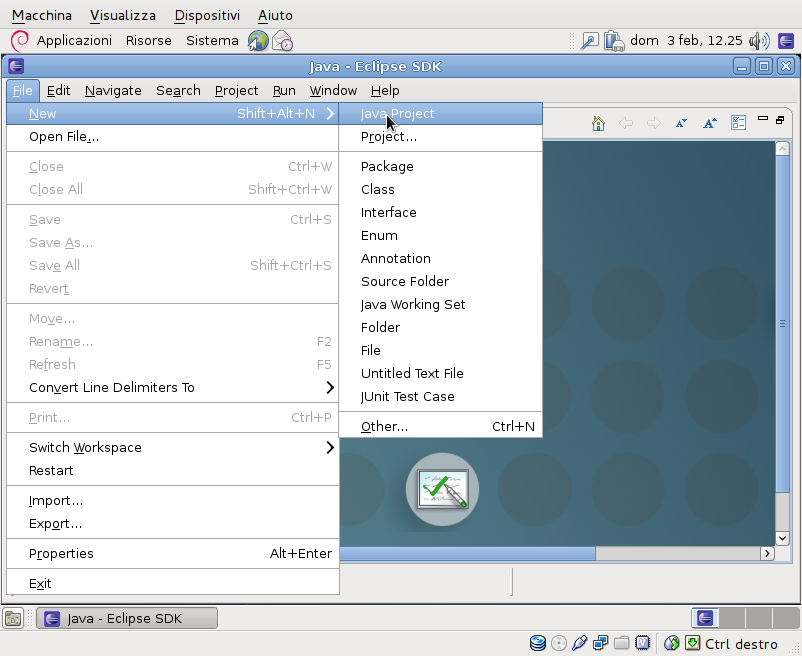The image size is (802, 656).
Task: Click the hard disk status icon
Action: click(538, 643)
